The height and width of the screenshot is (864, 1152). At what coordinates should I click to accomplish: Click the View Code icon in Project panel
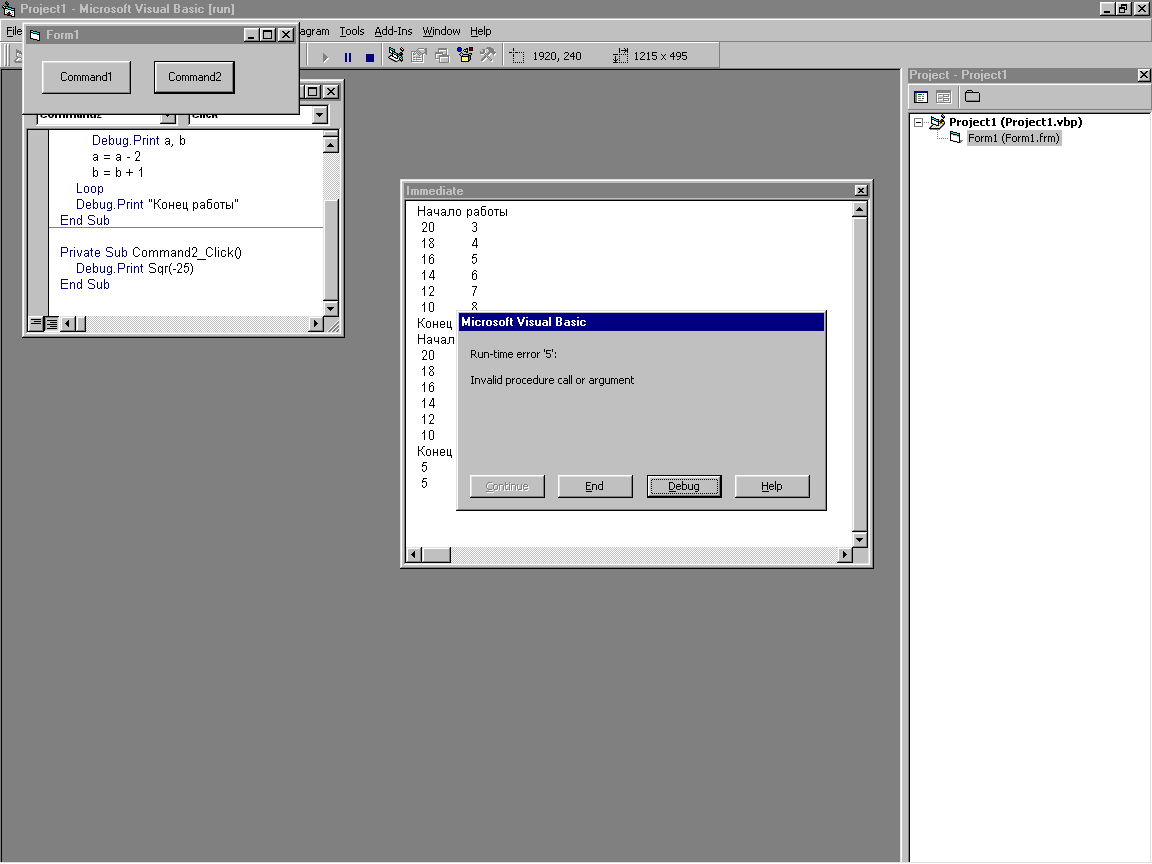click(921, 97)
